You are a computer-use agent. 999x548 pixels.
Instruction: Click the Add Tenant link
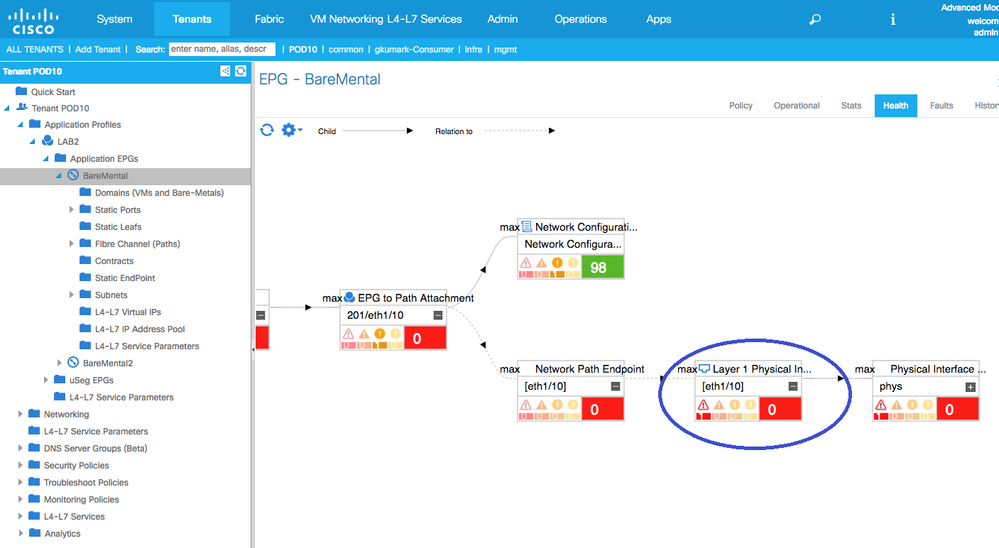[97, 49]
